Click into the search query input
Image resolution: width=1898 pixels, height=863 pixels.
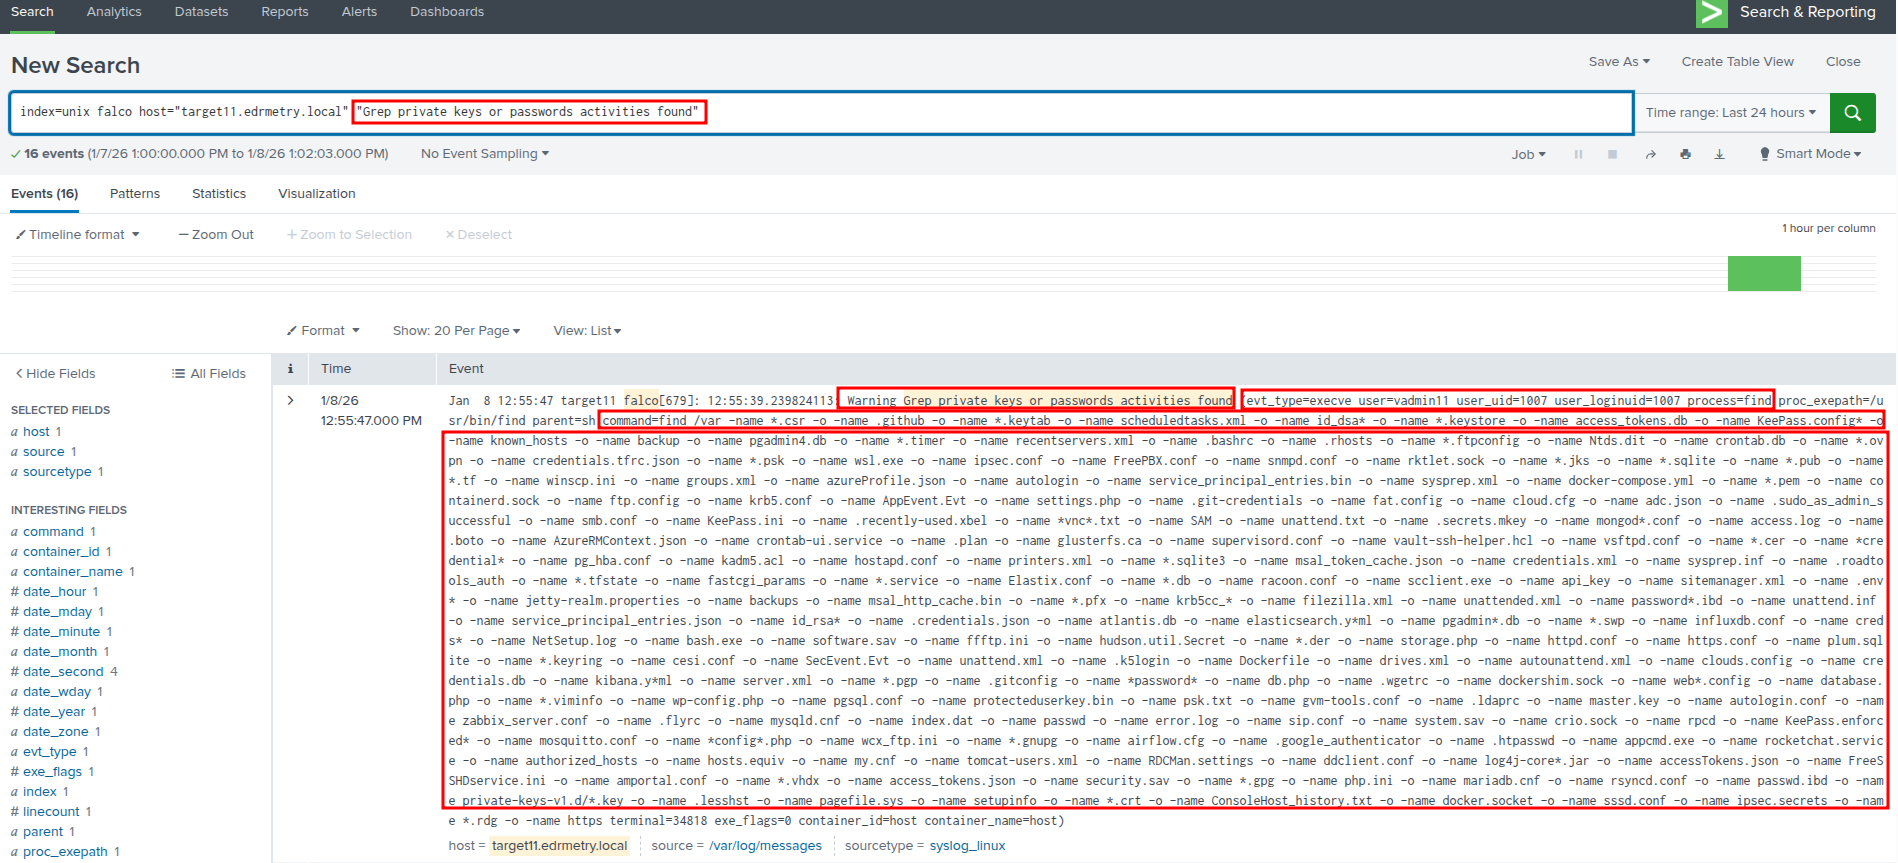point(1100,112)
